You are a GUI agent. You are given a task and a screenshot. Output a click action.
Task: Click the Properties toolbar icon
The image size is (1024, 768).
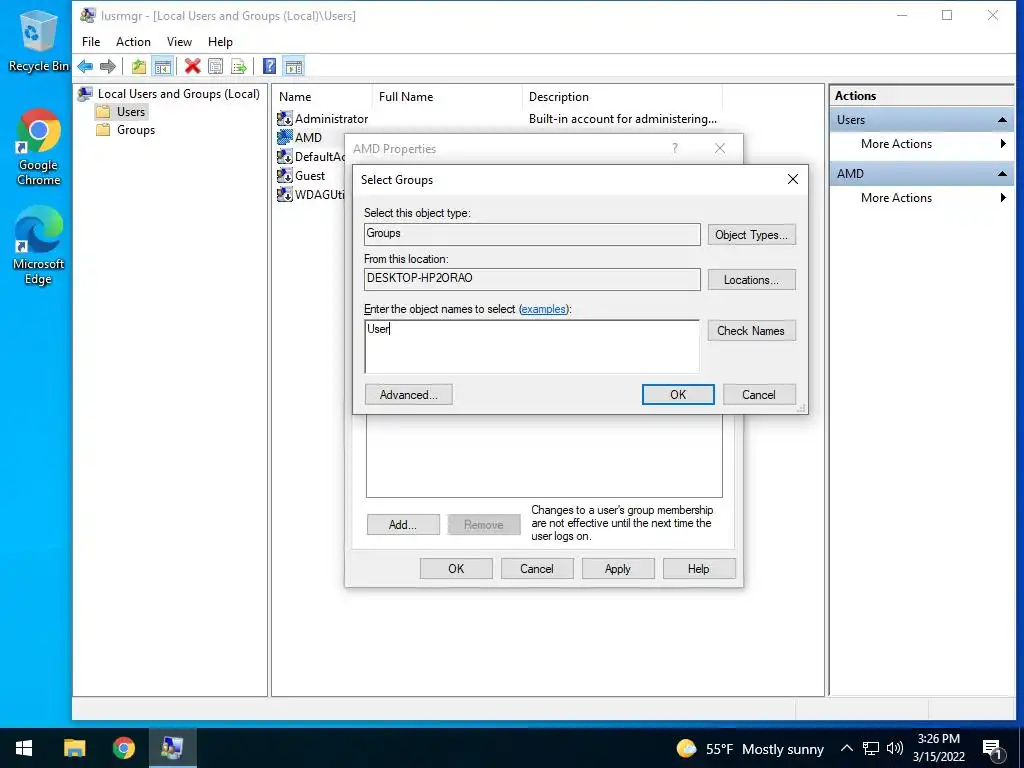tap(216, 66)
